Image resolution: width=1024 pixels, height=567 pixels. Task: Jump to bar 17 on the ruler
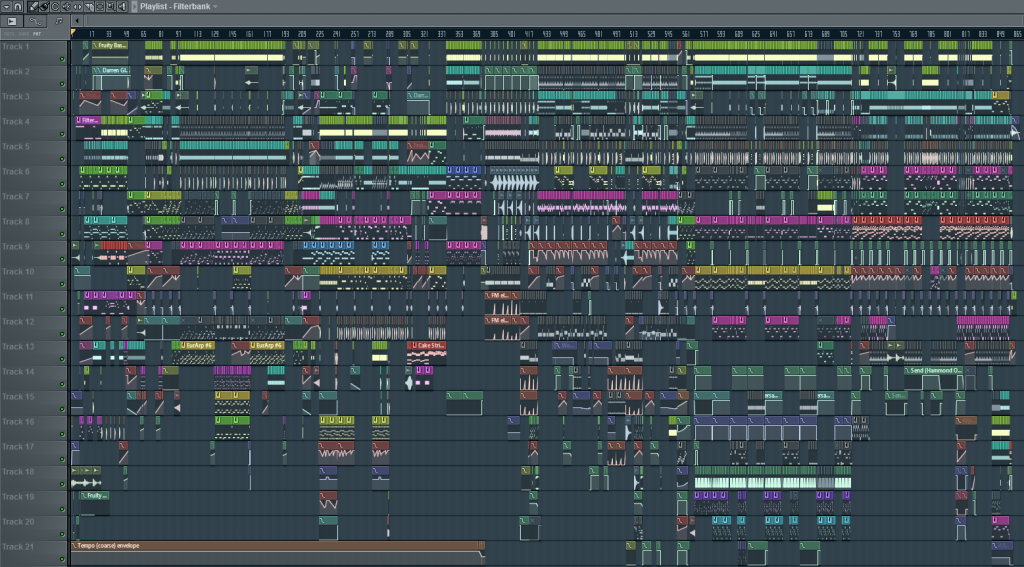[91, 34]
